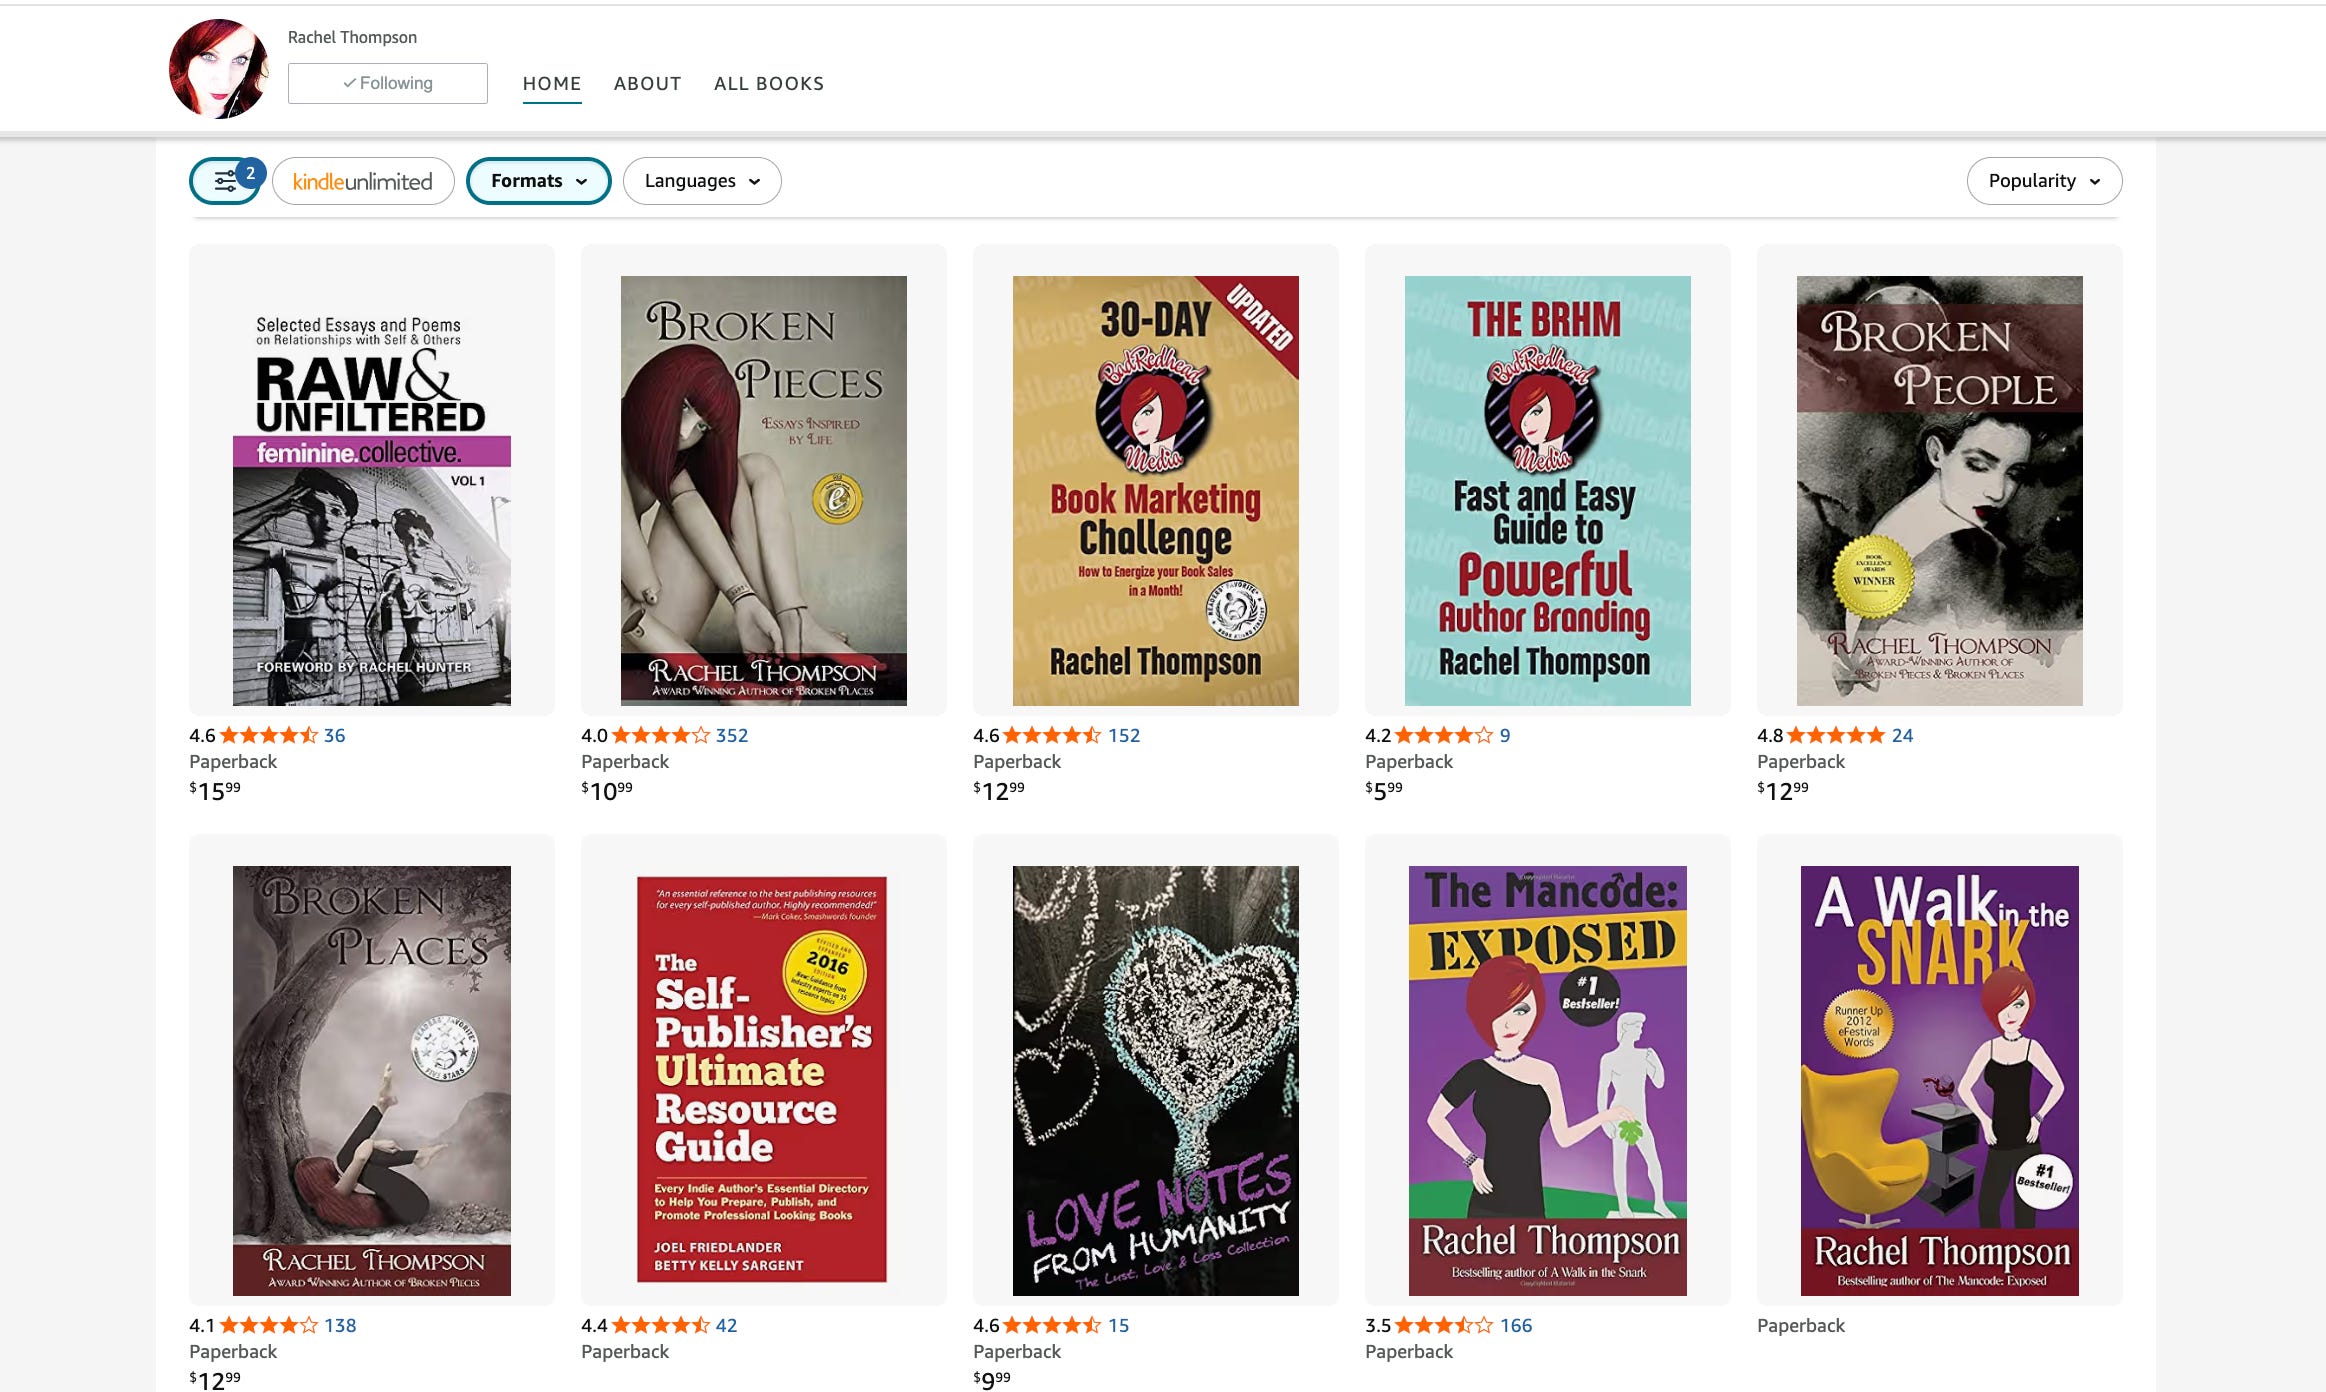Open the Broken Places book cover
2326x1392 pixels.
pyautogui.click(x=372, y=1081)
